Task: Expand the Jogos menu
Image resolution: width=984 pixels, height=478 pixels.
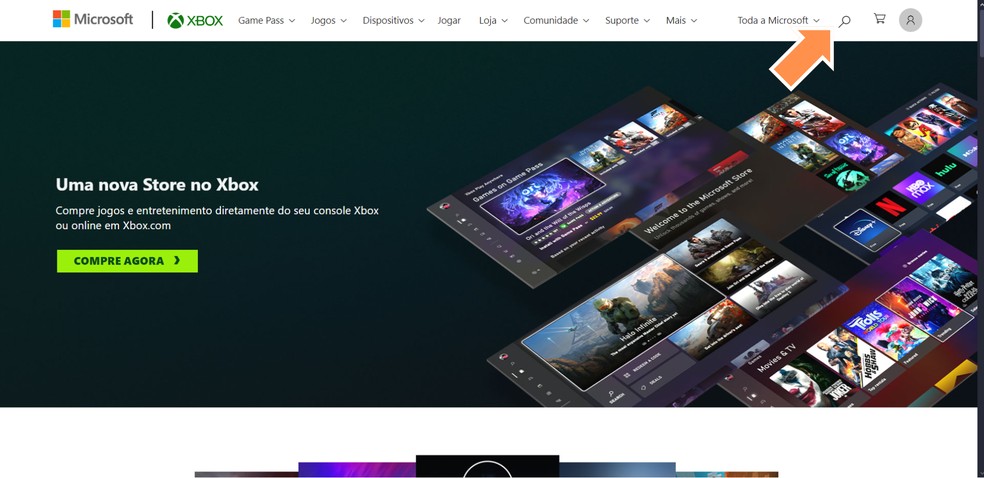Action: tap(329, 21)
